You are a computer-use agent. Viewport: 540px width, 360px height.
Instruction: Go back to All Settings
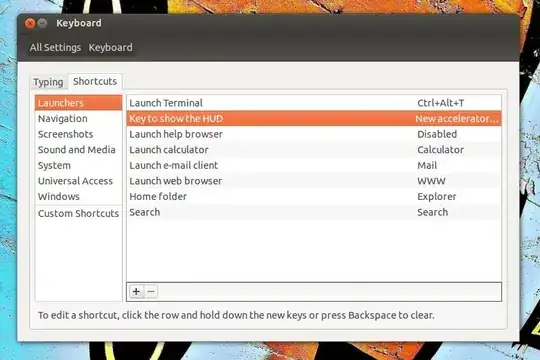pyautogui.click(x=55, y=48)
